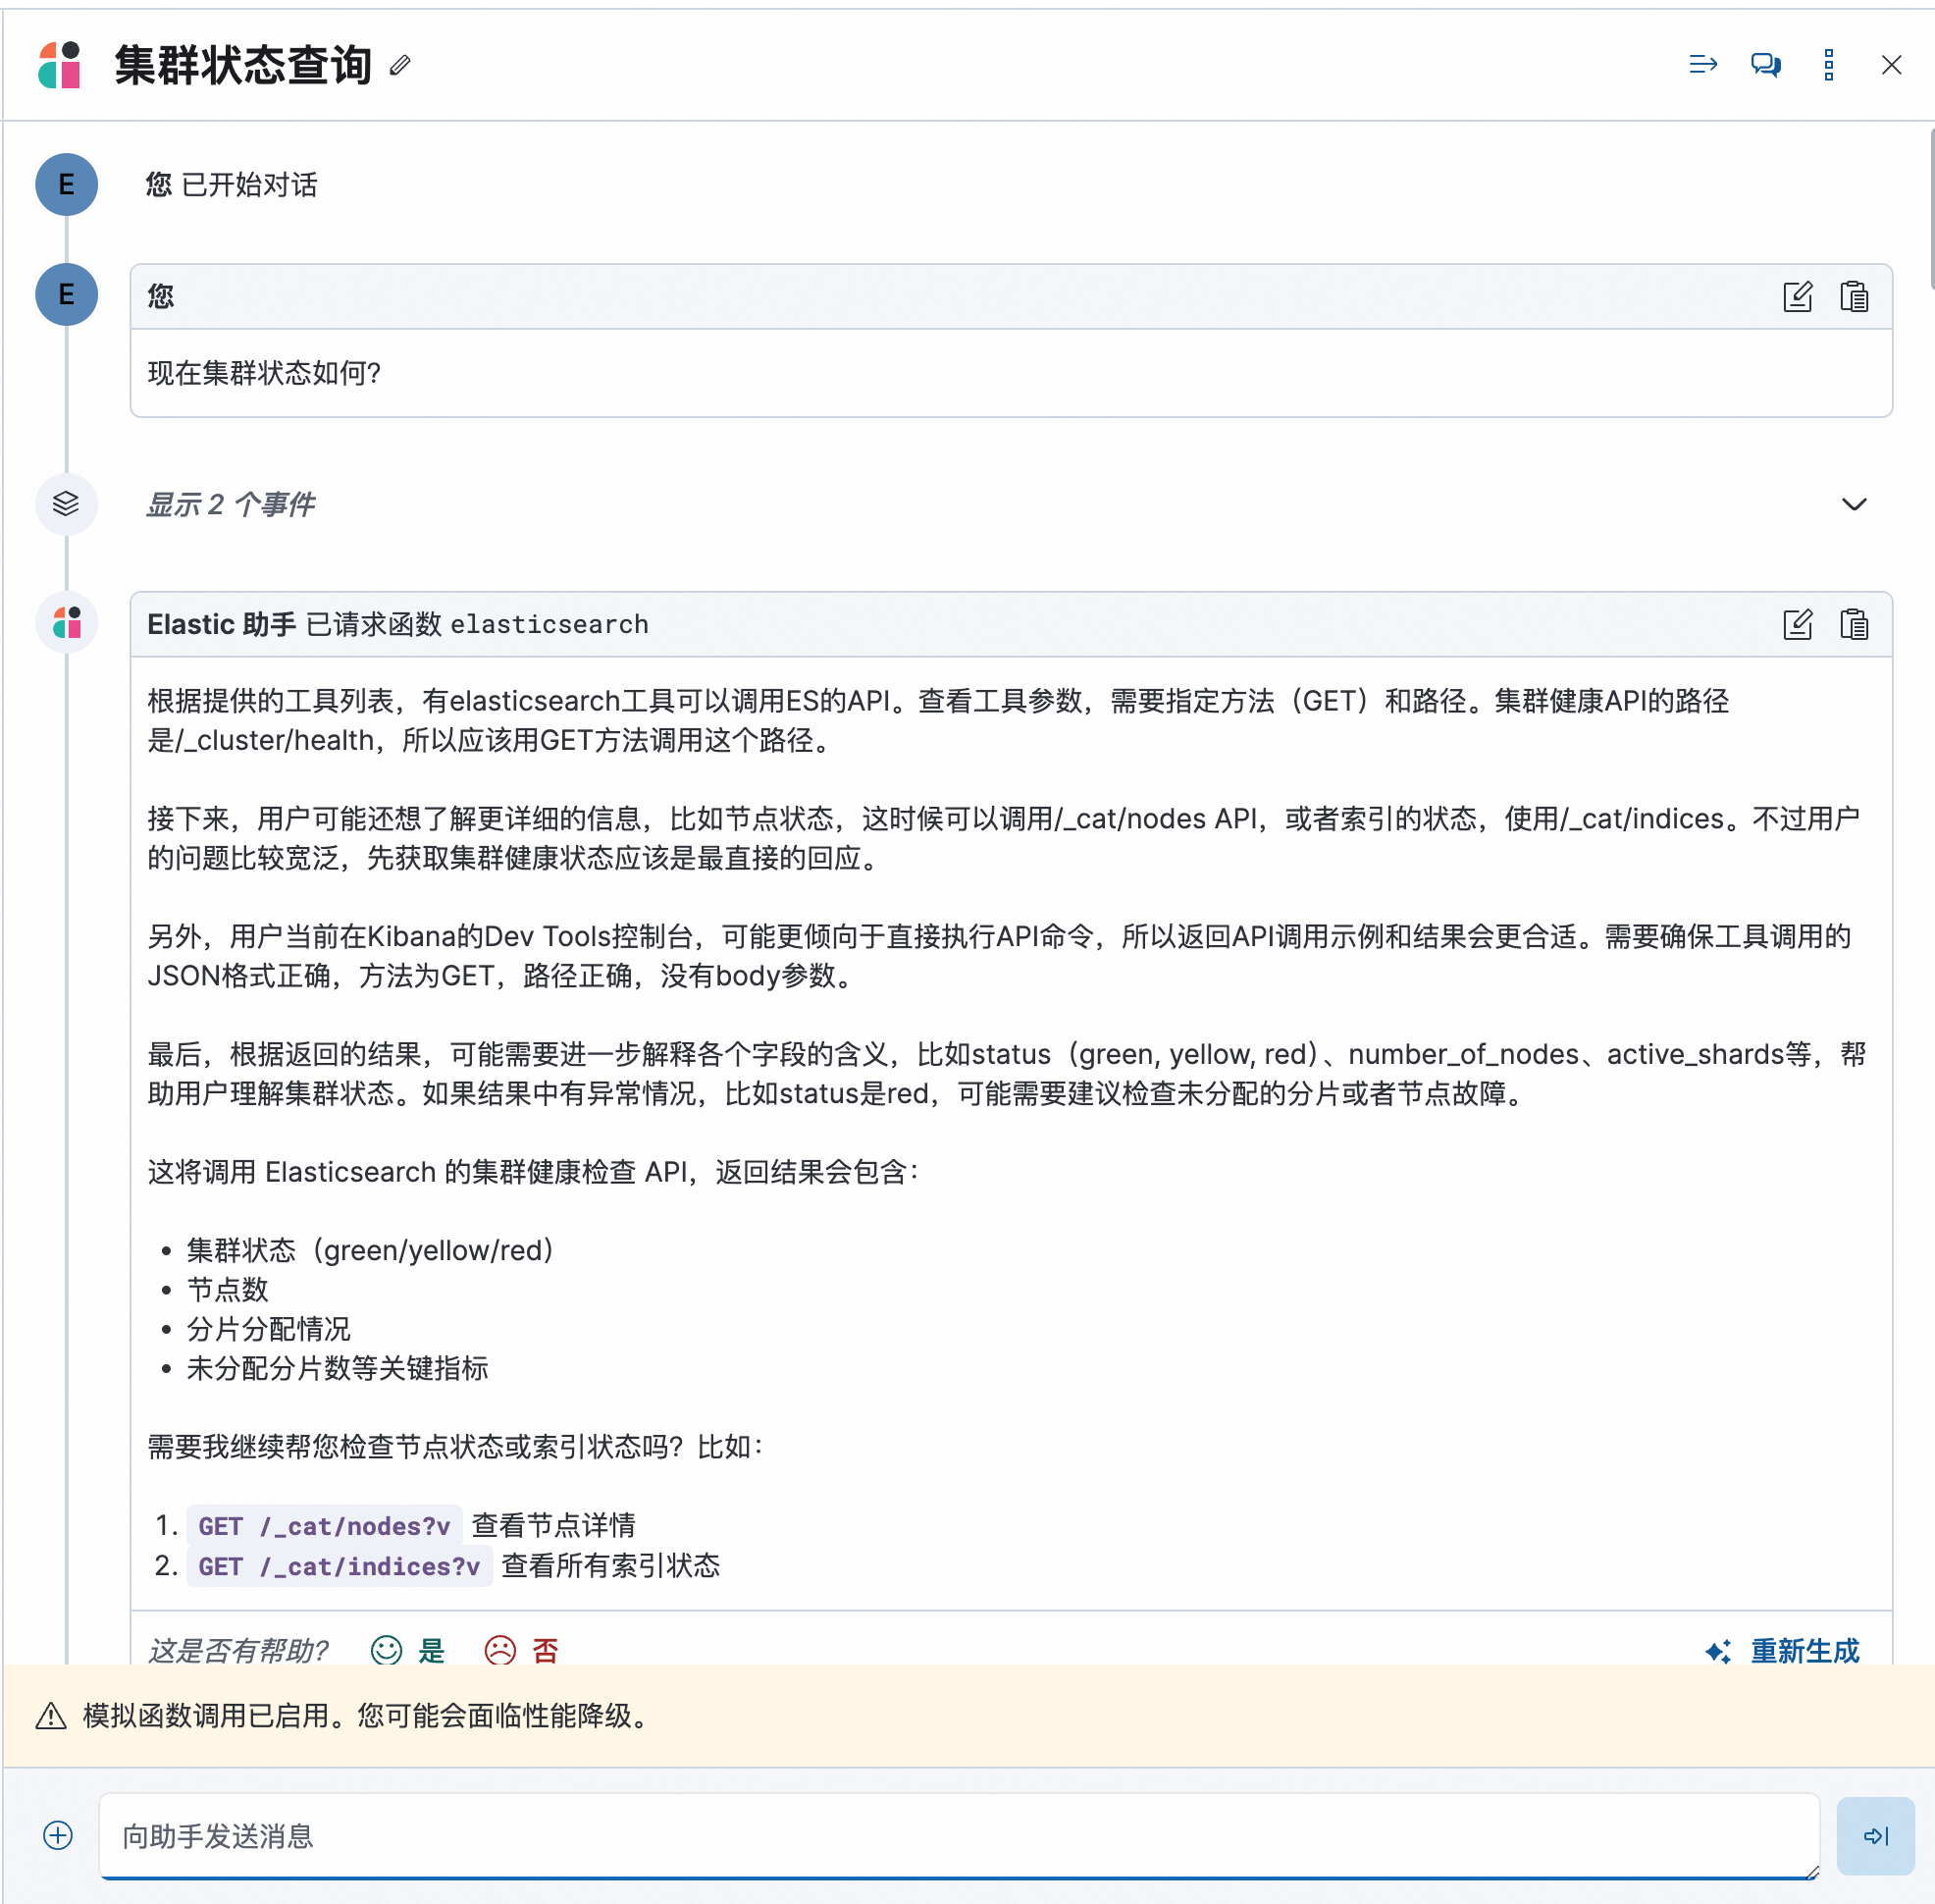The image size is (1935, 1904).
Task: Give positive feedback with the smiley 是 button
Action: pos(406,1650)
